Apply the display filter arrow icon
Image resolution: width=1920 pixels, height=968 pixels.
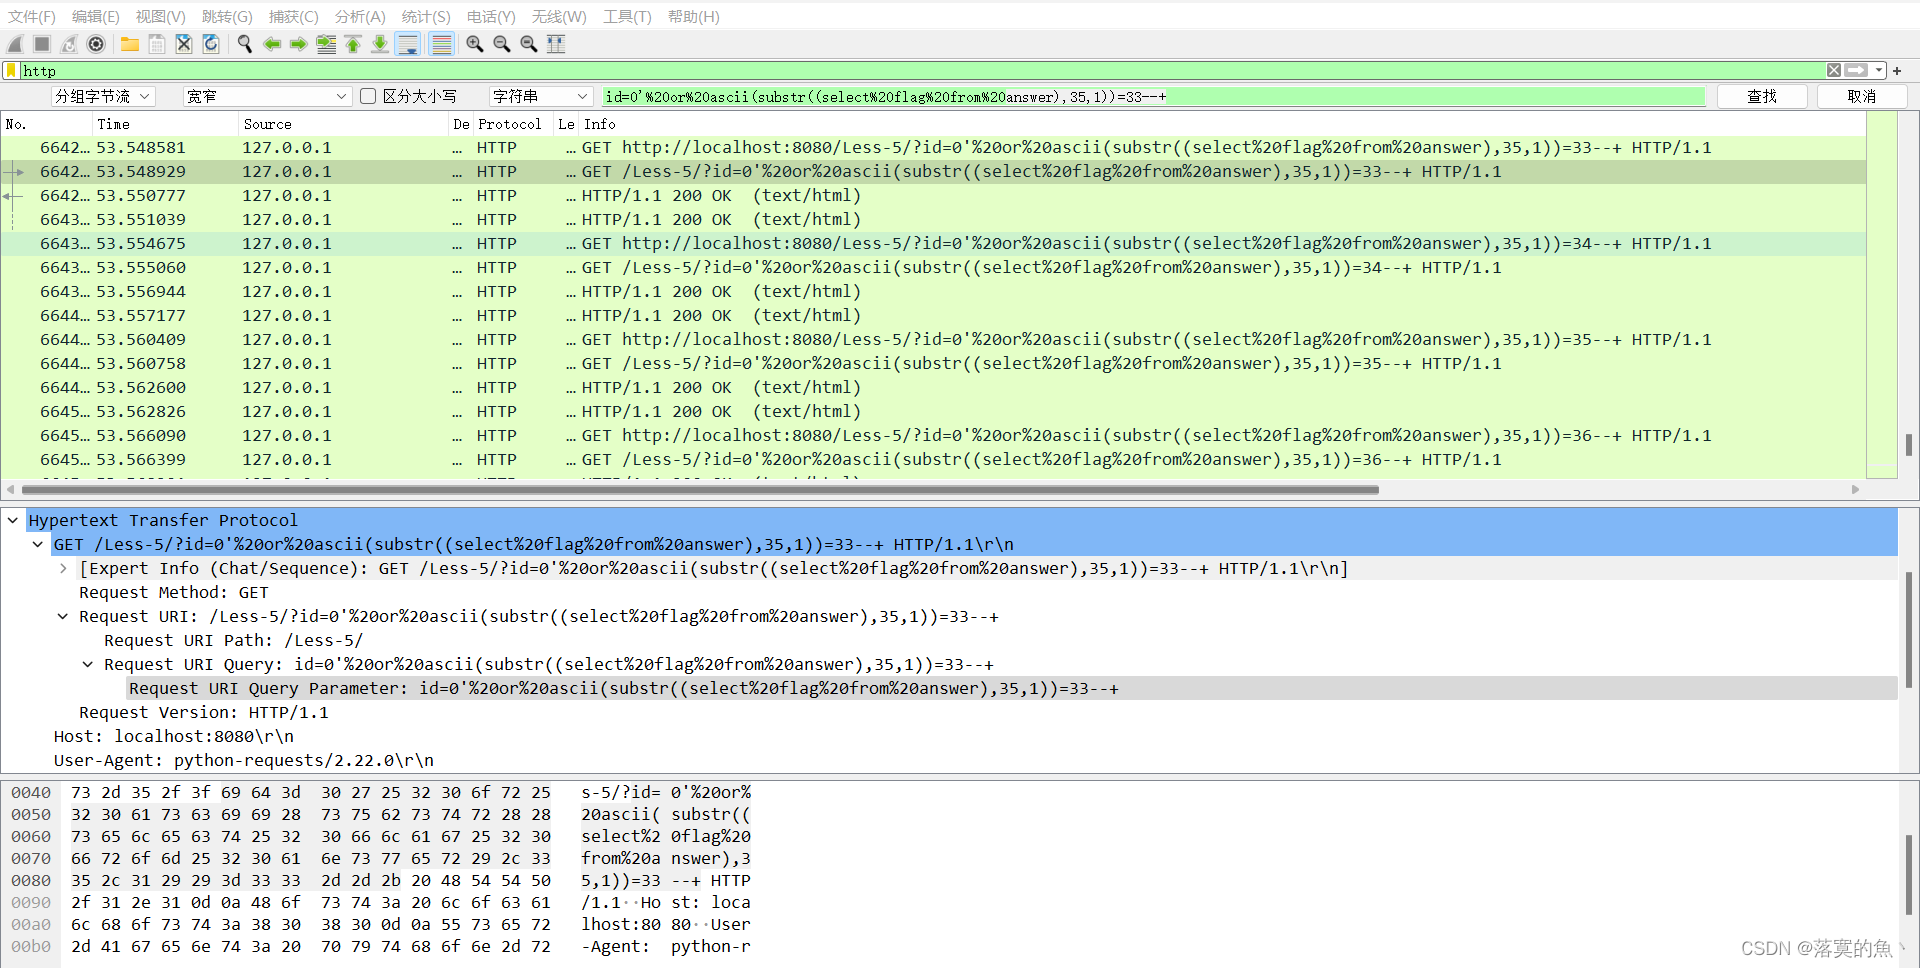point(1857,70)
